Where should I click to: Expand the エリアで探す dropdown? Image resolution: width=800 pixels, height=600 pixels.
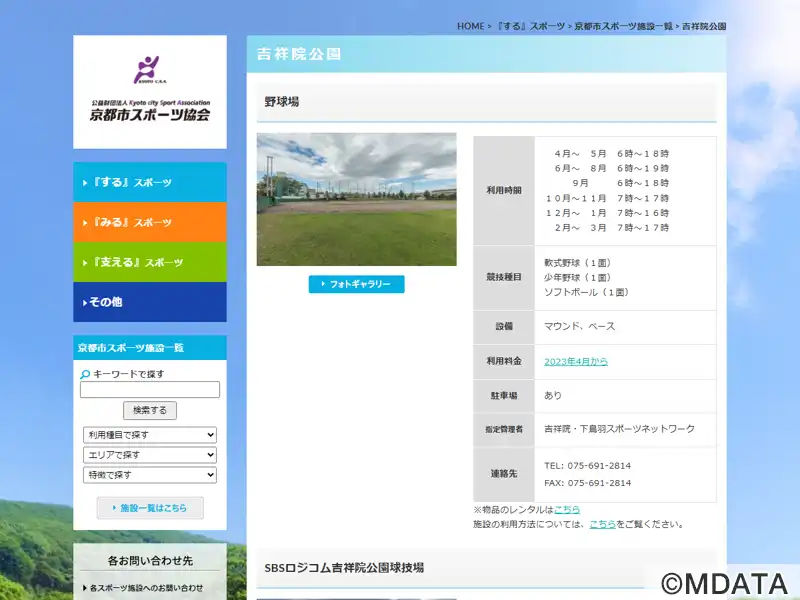click(149, 455)
